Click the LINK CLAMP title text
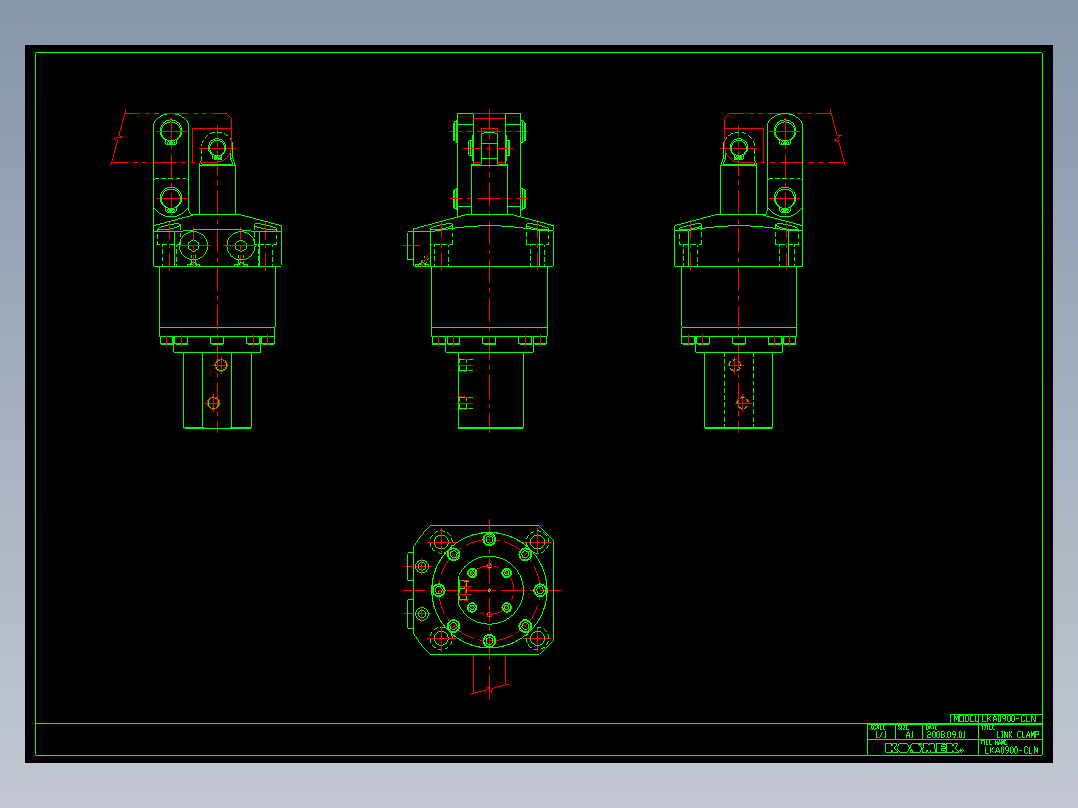This screenshot has height=808, width=1078. [1018, 735]
